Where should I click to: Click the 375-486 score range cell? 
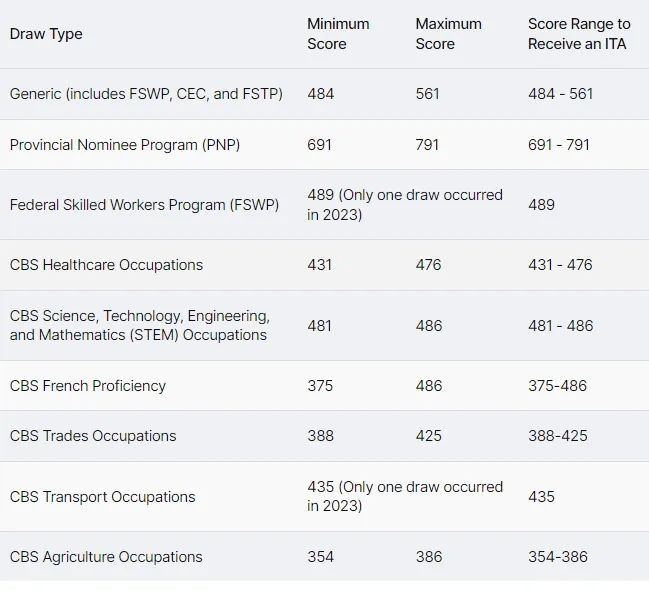pos(557,386)
